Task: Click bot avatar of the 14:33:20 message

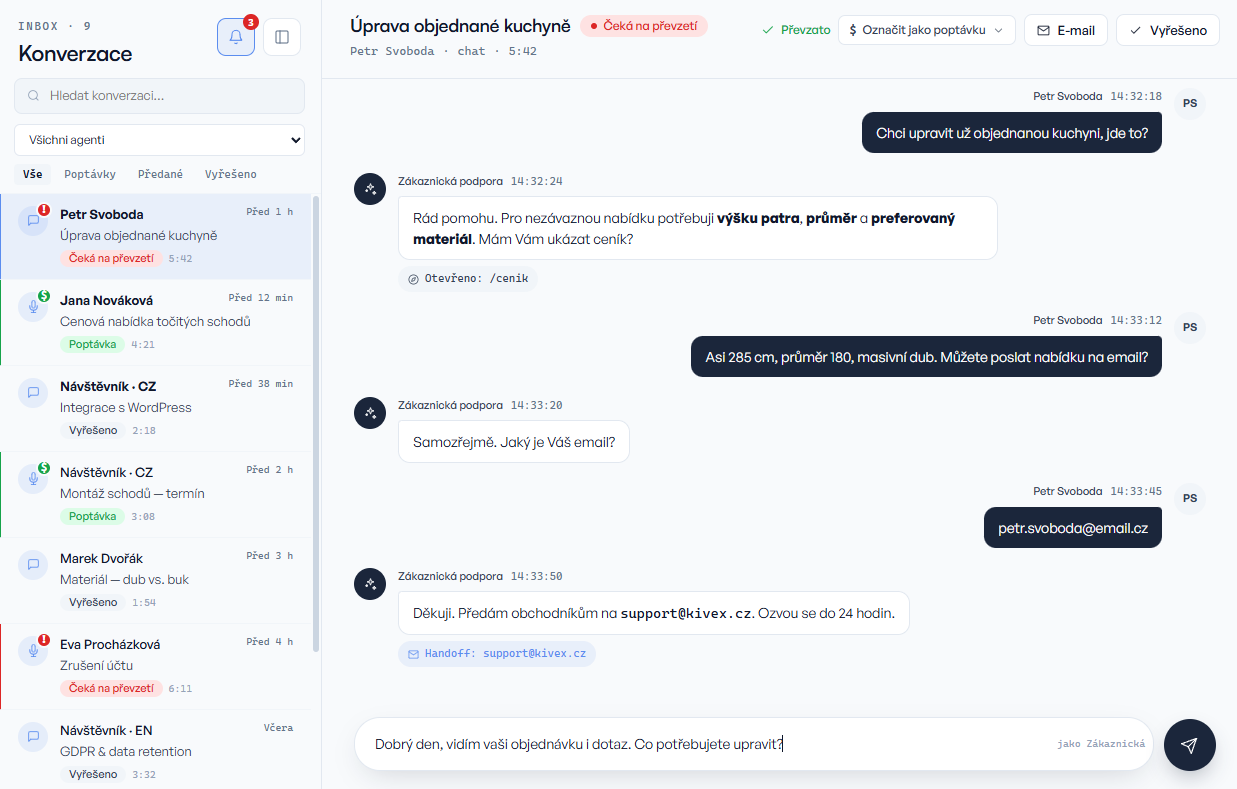Action: [370, 413]
